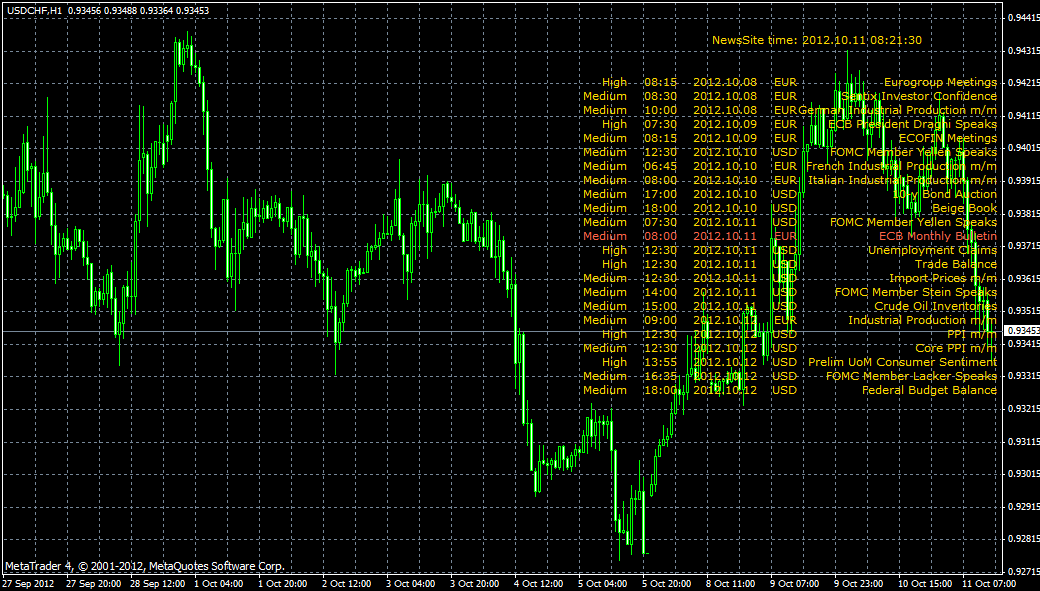Screen dimensions: 1040x591
Task: Click the Beige Book news event
Action: point(964,208)
